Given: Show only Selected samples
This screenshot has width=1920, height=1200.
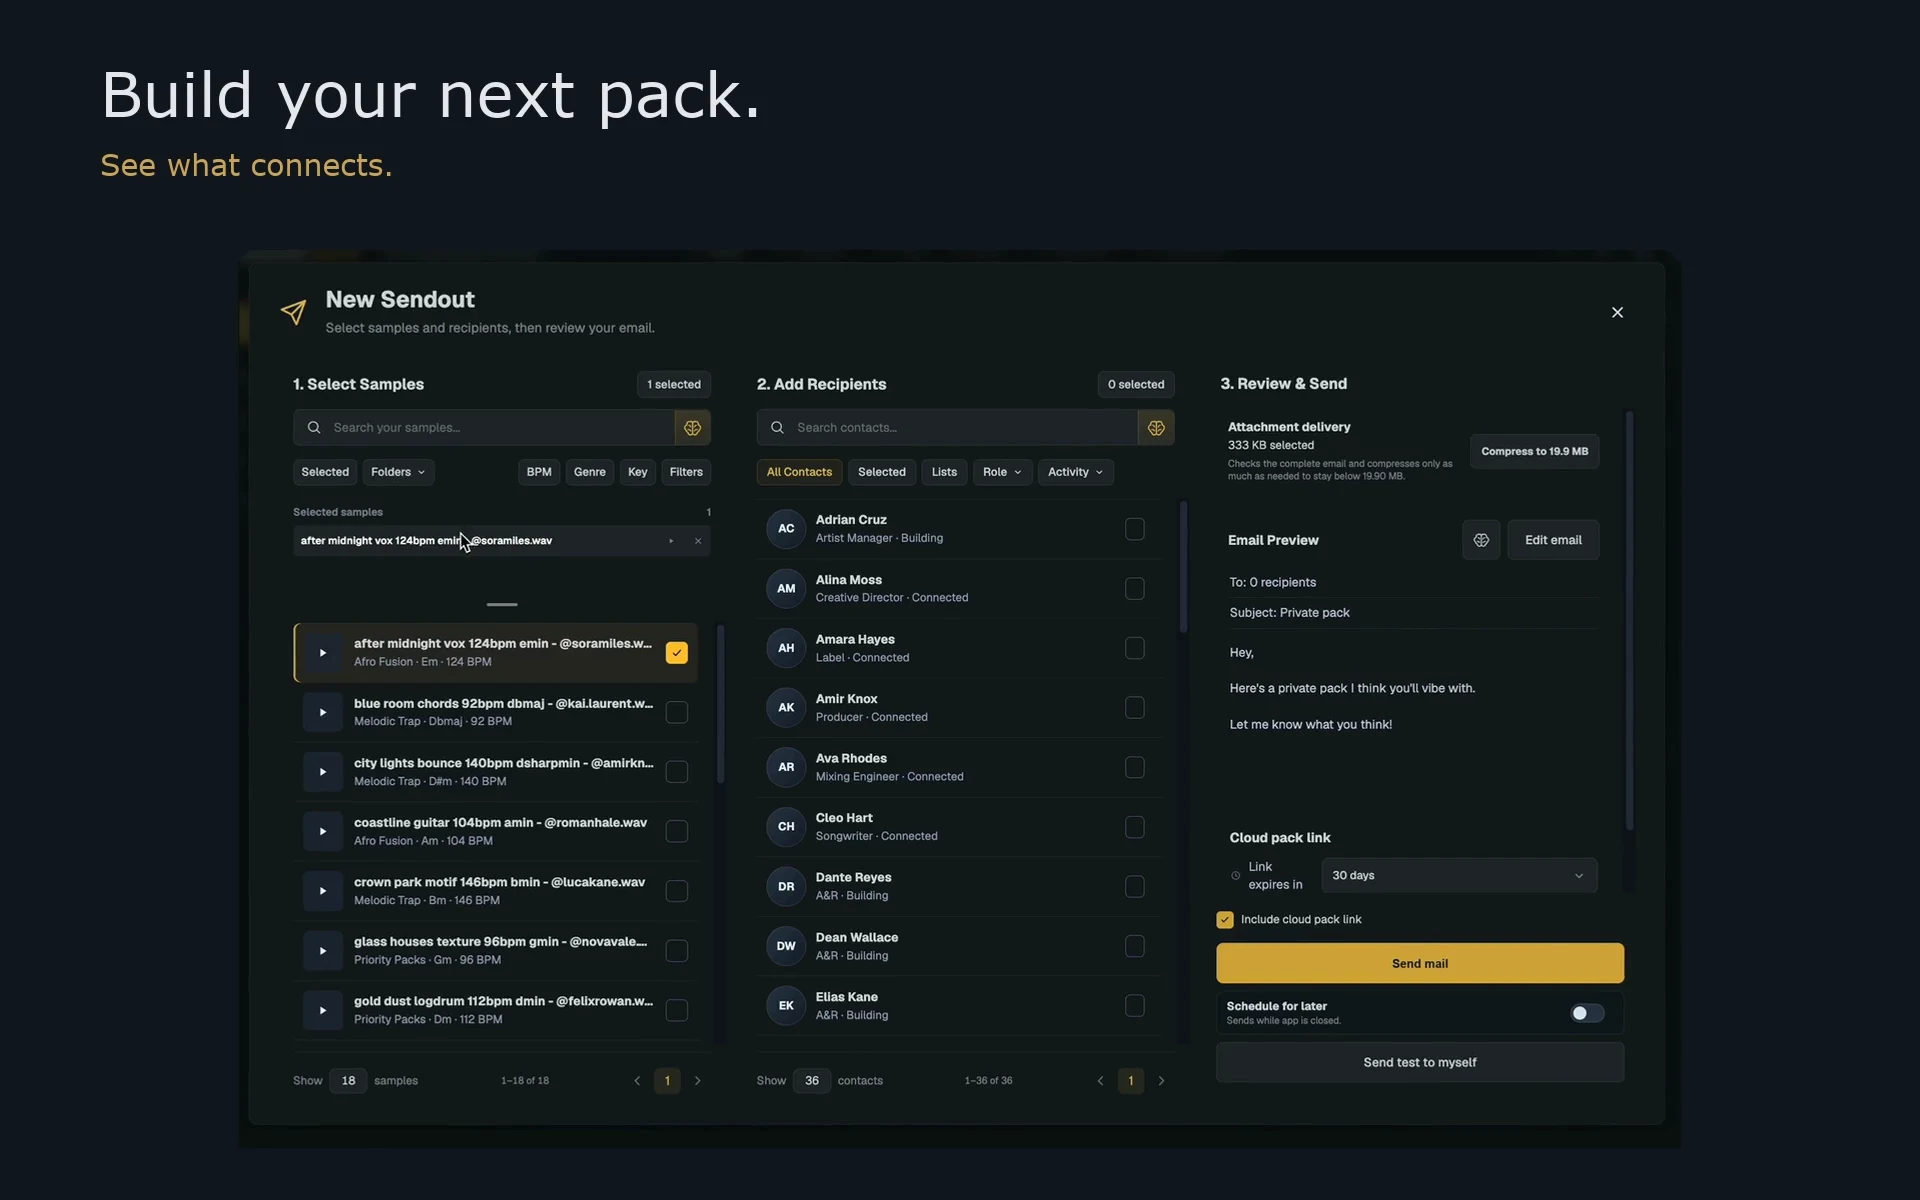Looking at the screenshot, I should tap(325, 472).
